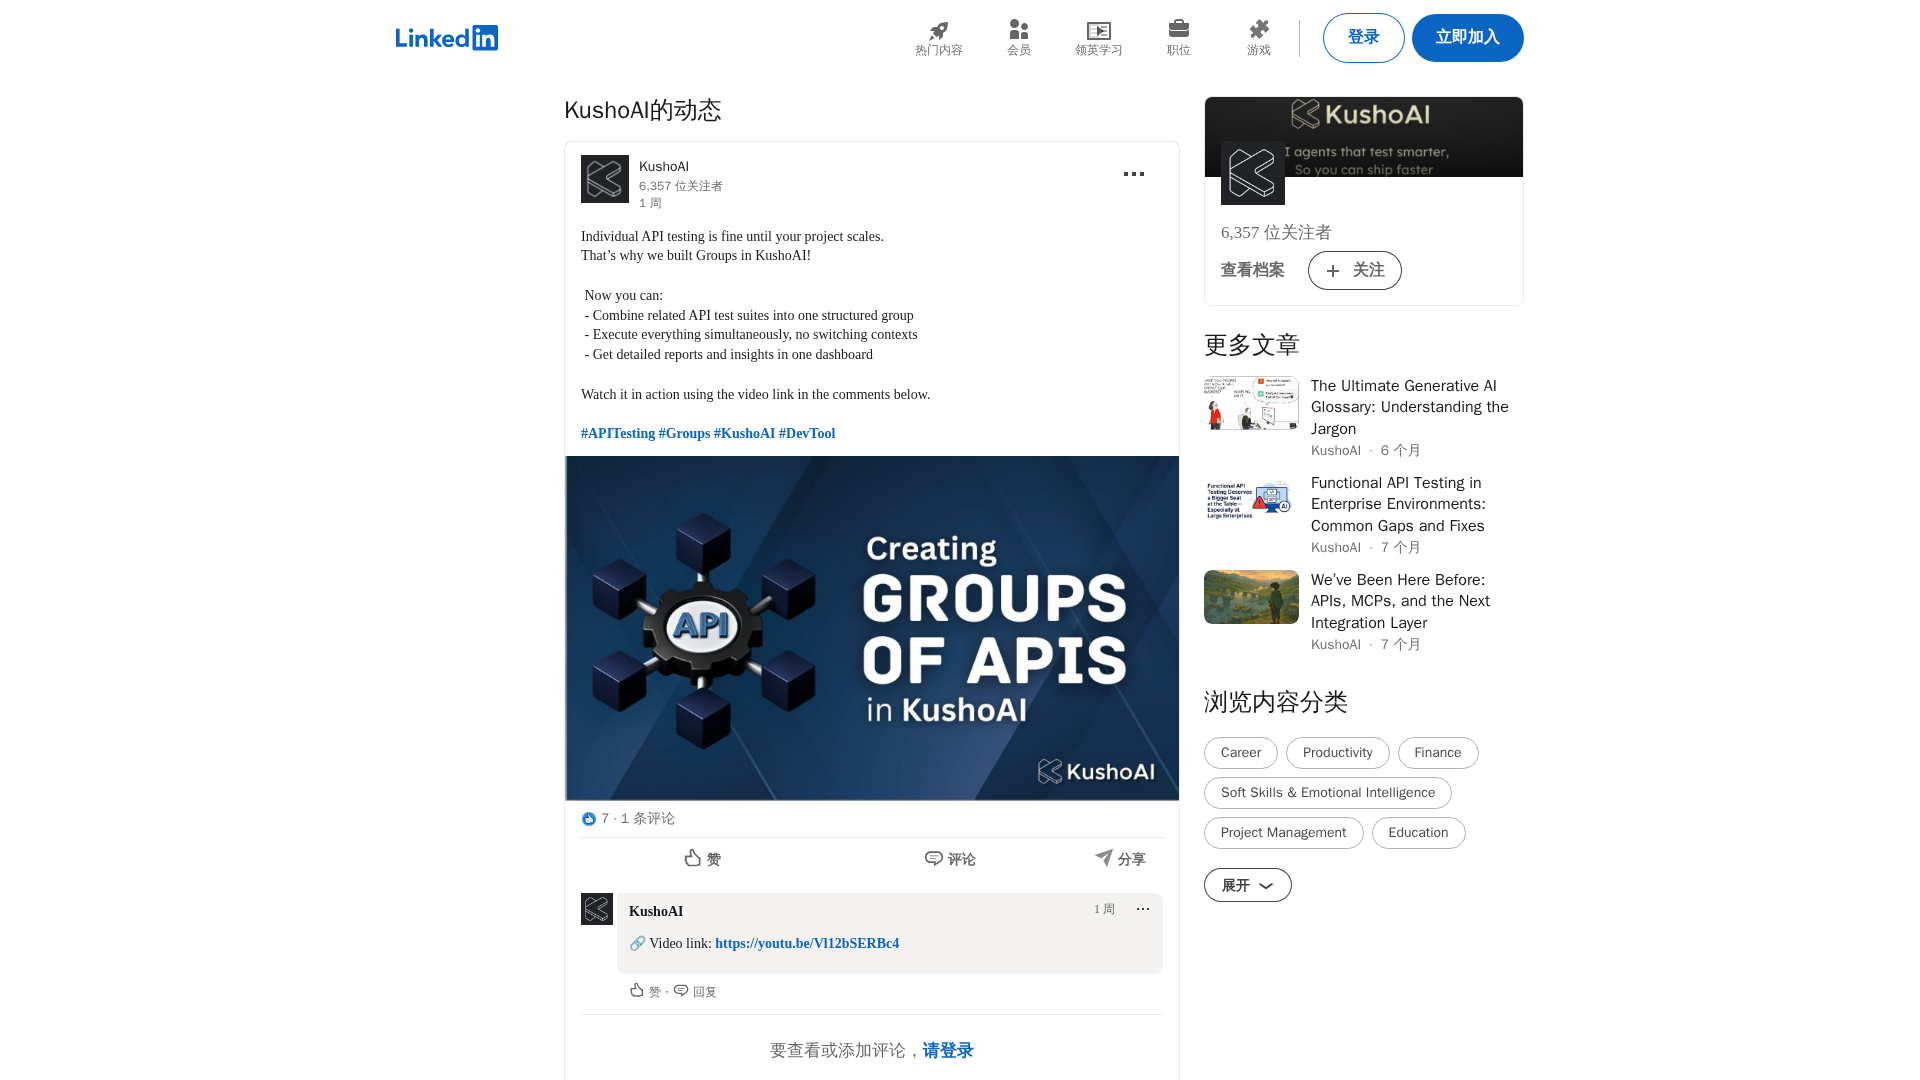Select the Productivity category chip
The height and width of the screenshot is (1080, 1920).
point(1337,753)
